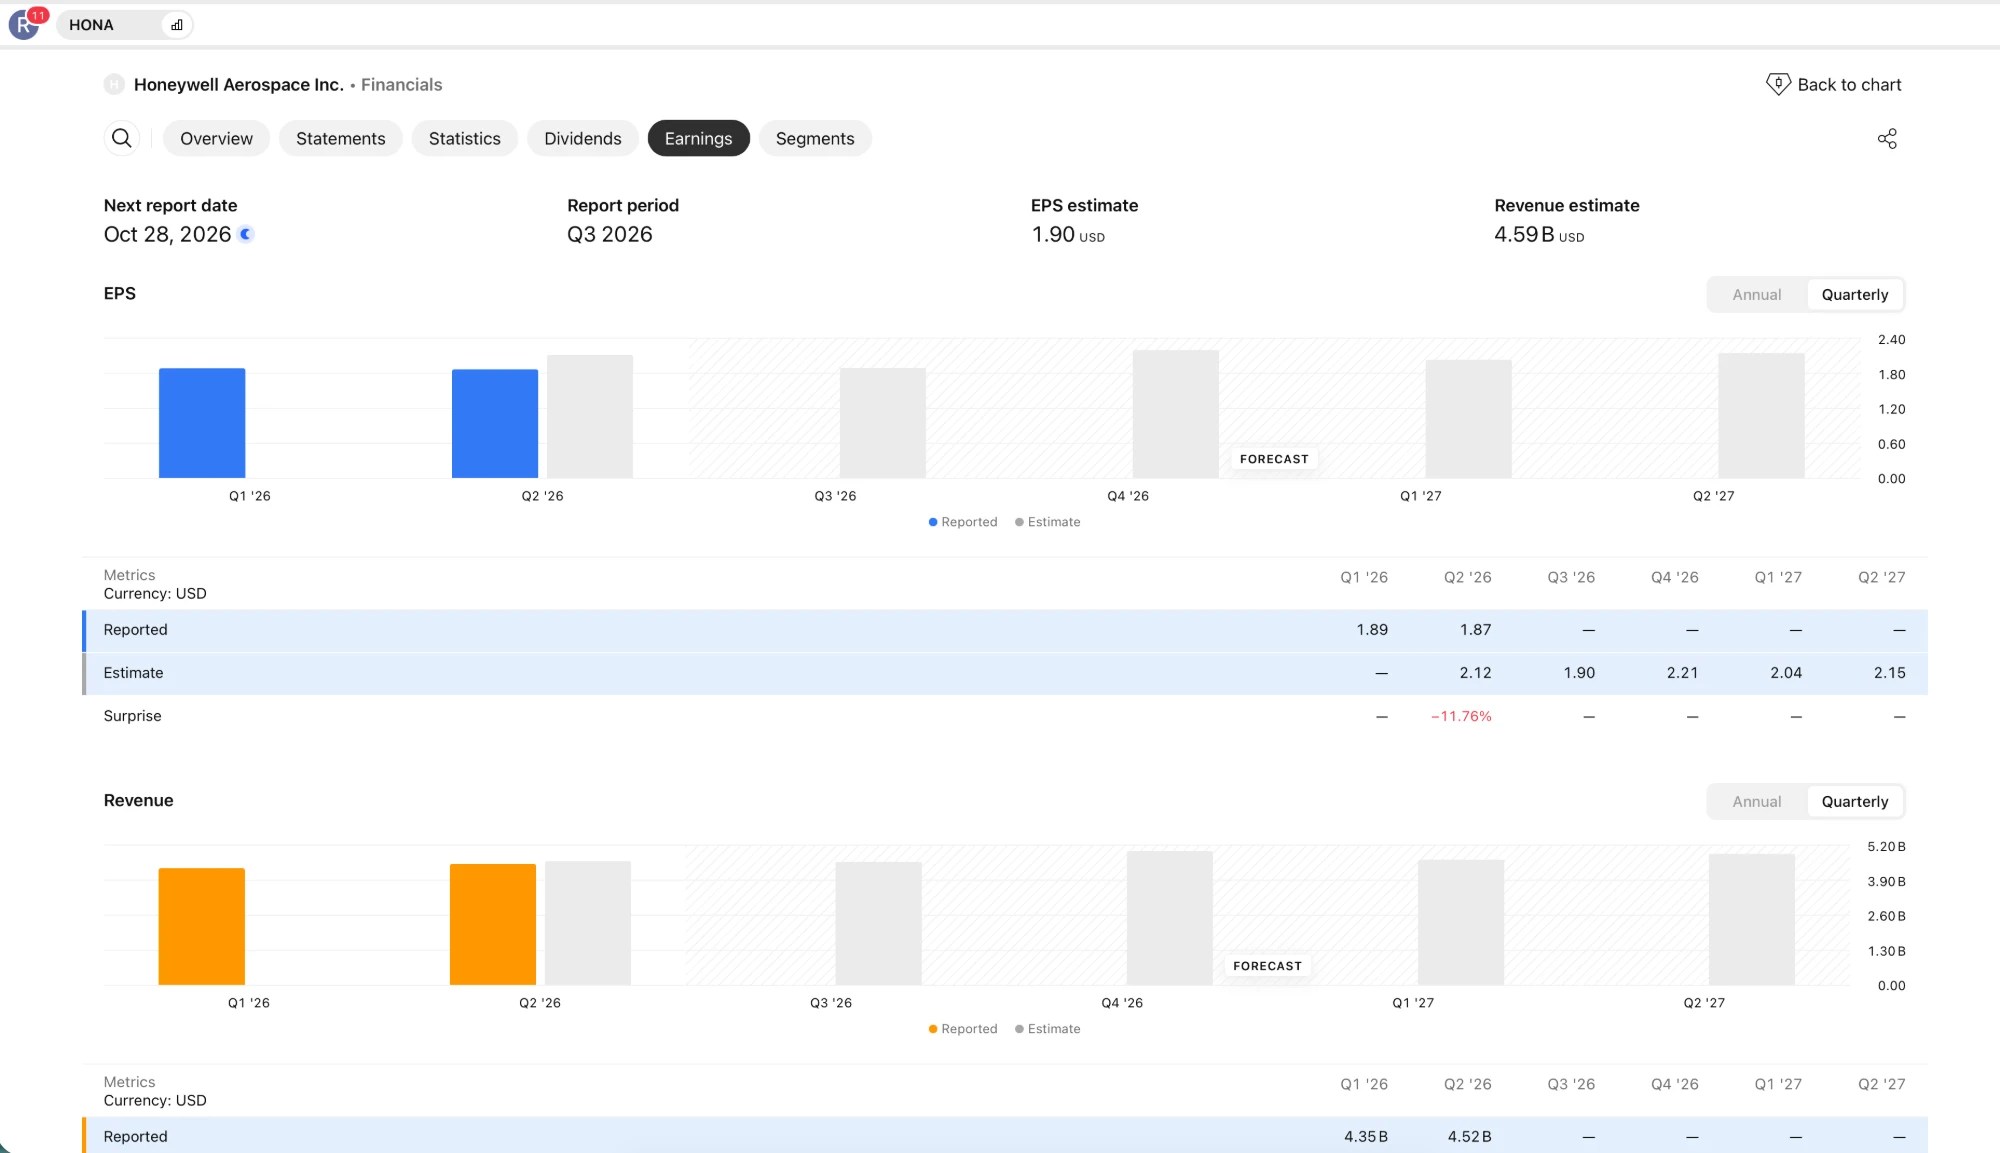This screenshot has width=2000, height=1153.
Task: Switch EPS chart to Annual
Action: (1757, 295)
